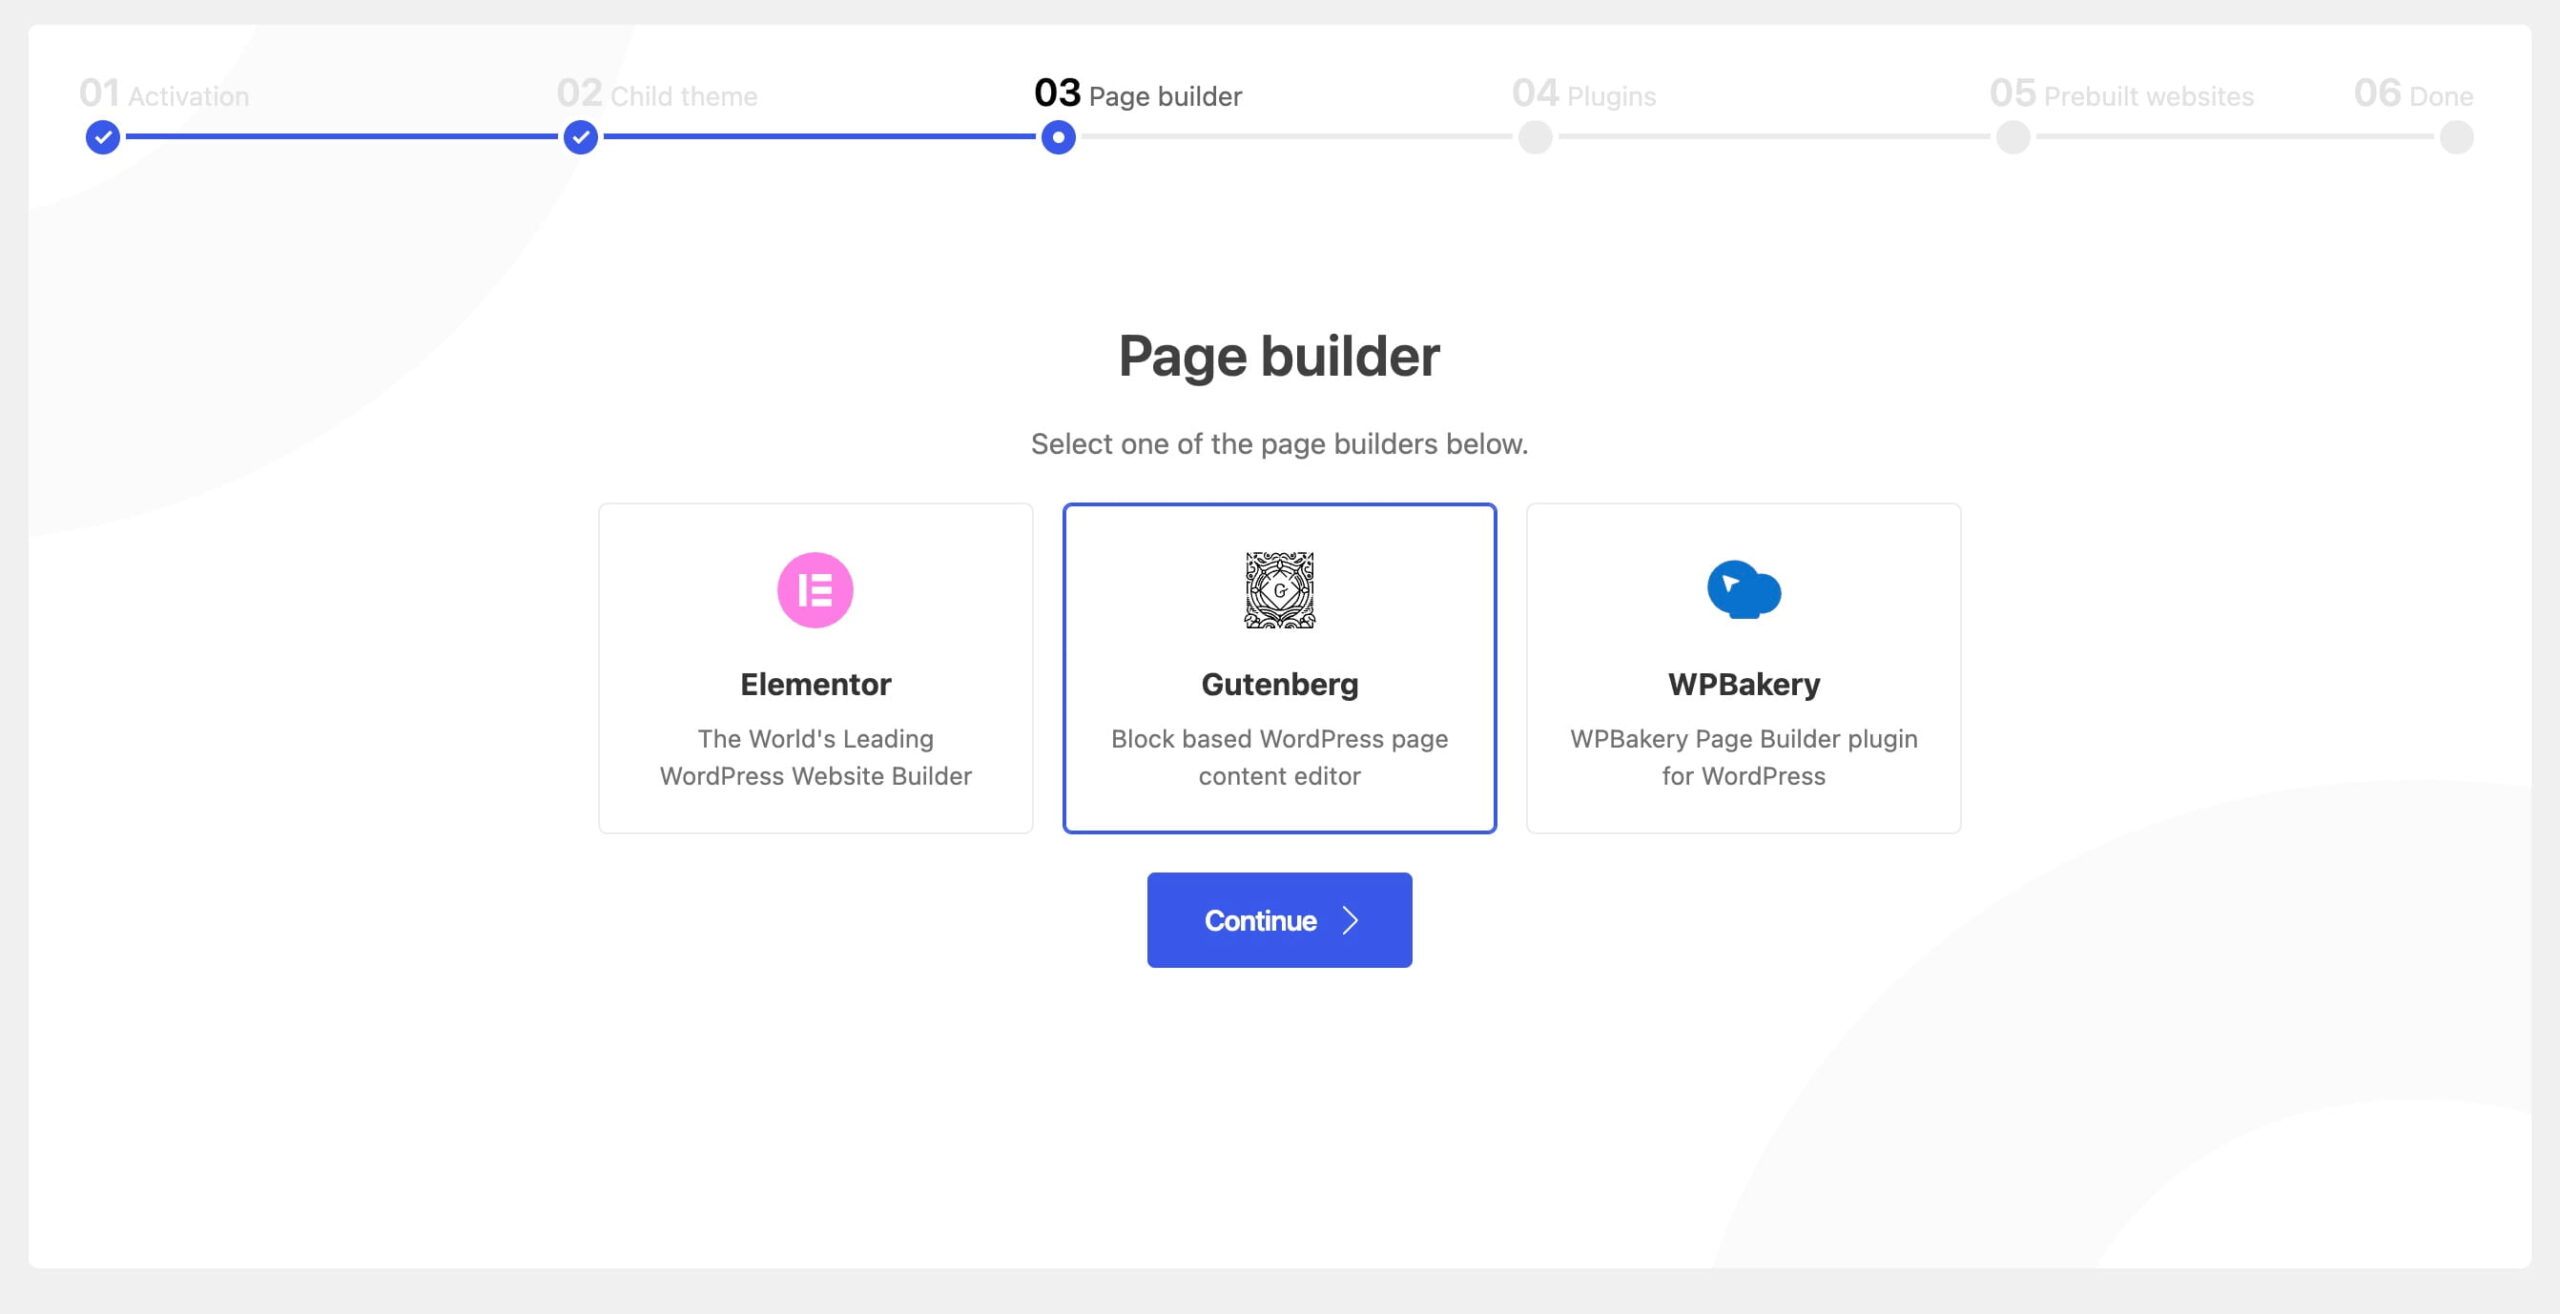2560x1314 pixels.
Task: Click the Plugins step grey dot
Action: point(1535,137)
